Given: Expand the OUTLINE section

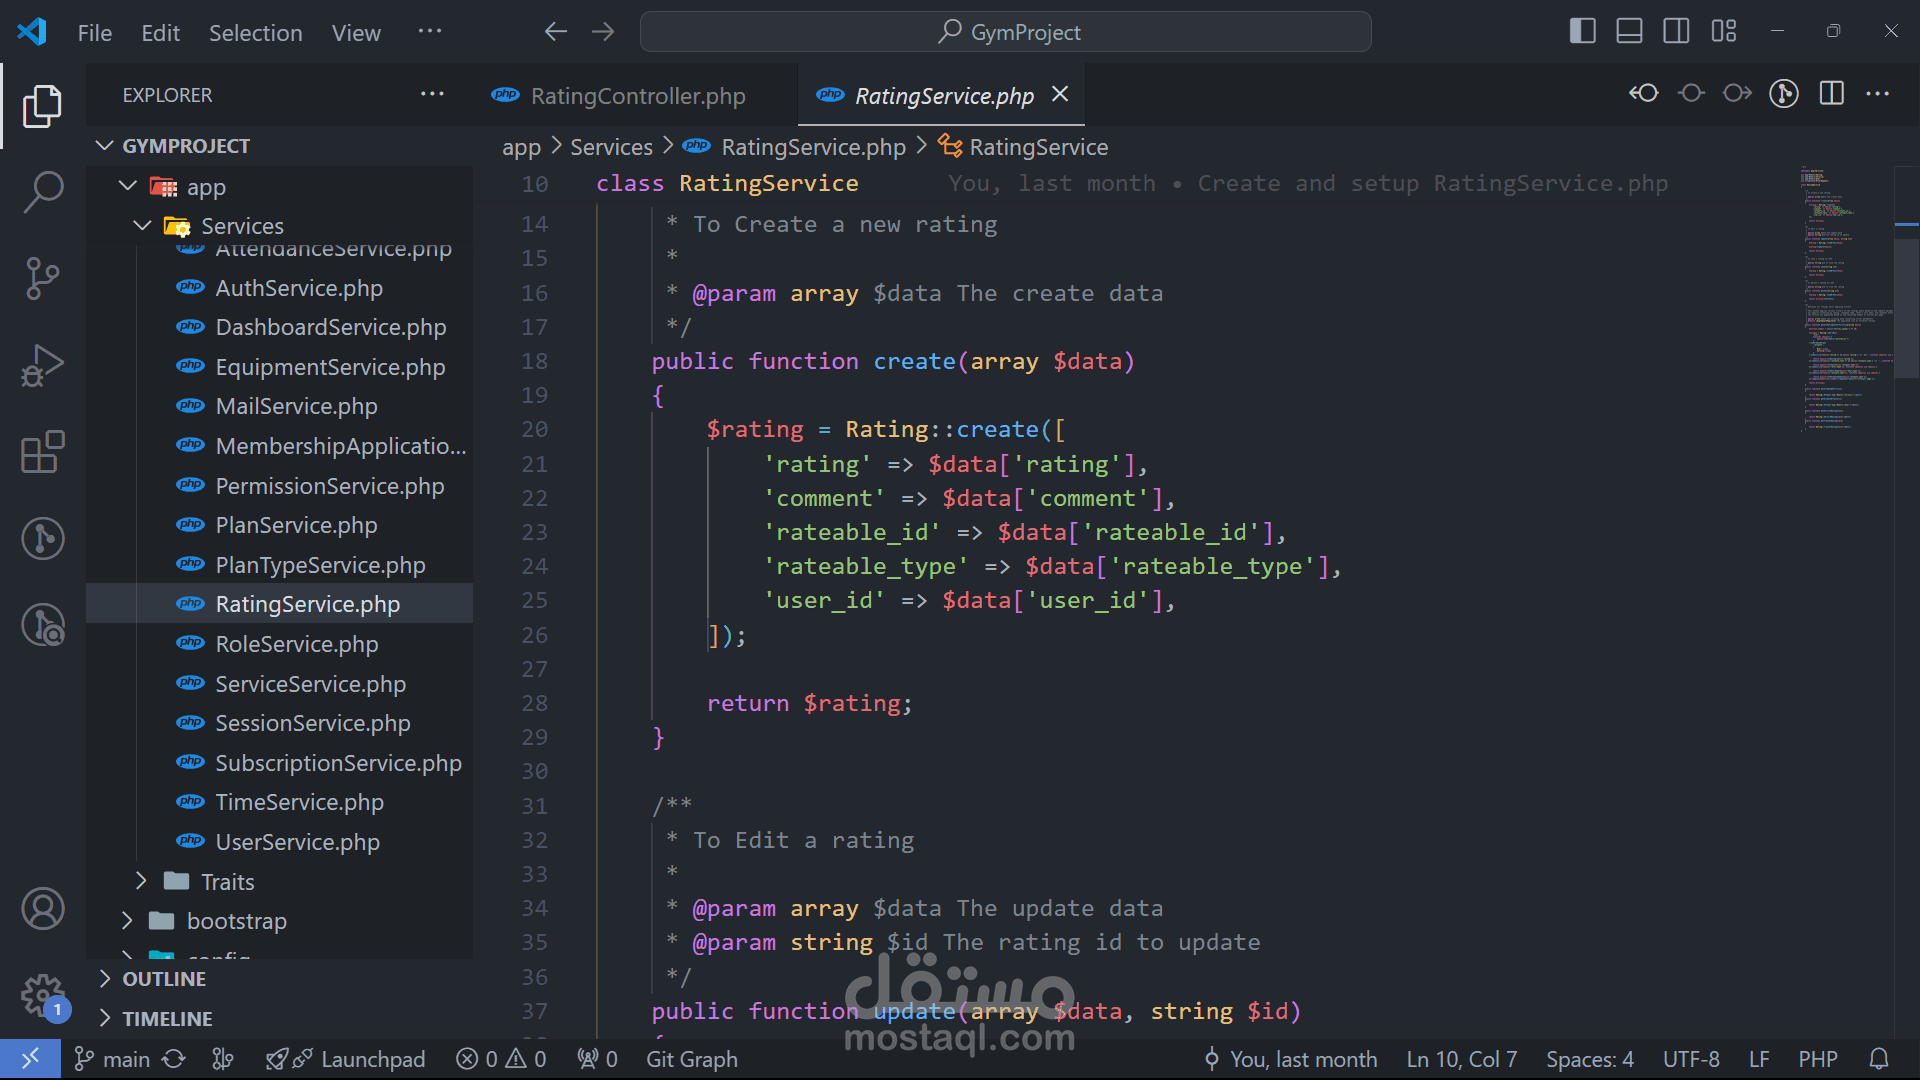Looking at the screenshot, I should [164, 979].
